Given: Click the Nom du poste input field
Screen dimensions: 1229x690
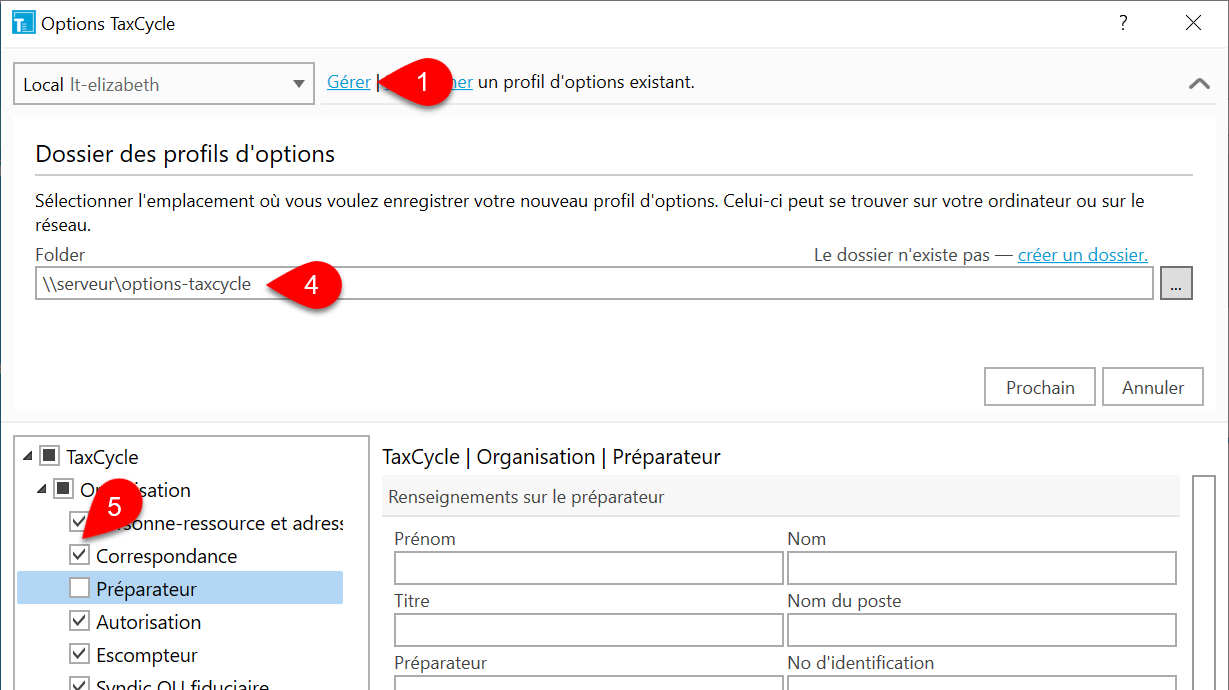Looking at the screenshot, I should [981, 630].
